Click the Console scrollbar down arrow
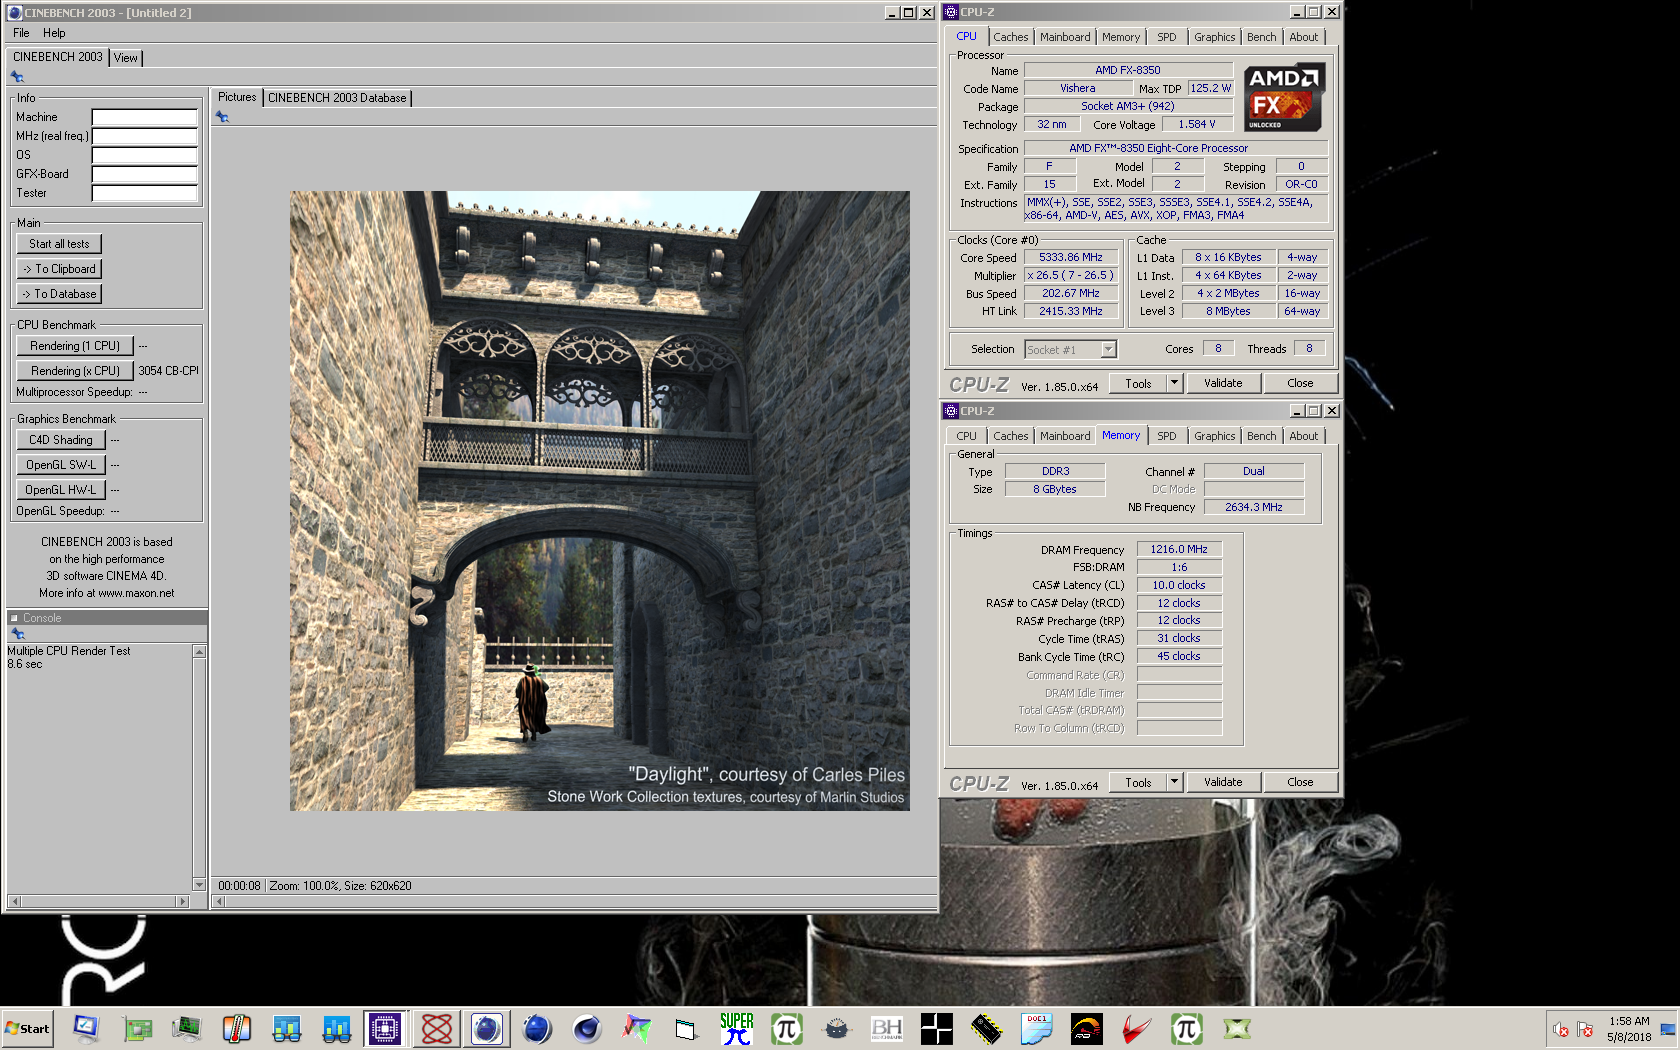This screenshot has width=1680, height=1050. pos(199,884)
